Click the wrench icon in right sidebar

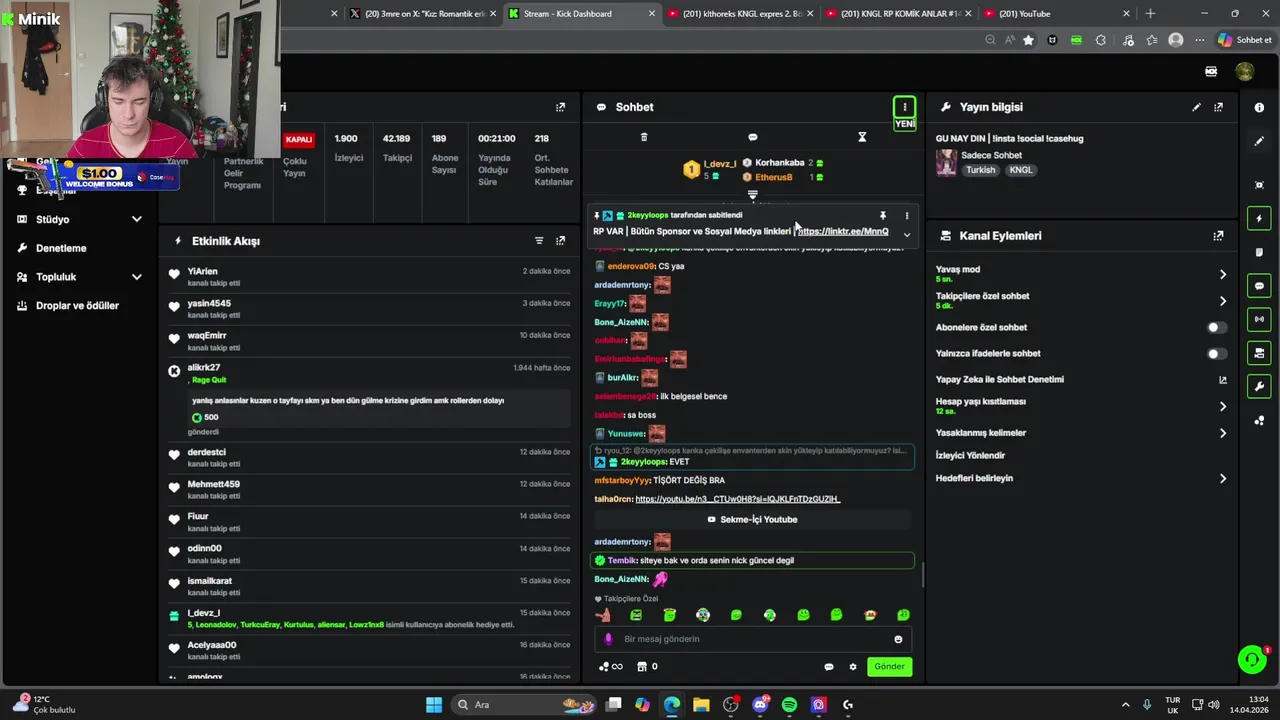[1259, 387]
